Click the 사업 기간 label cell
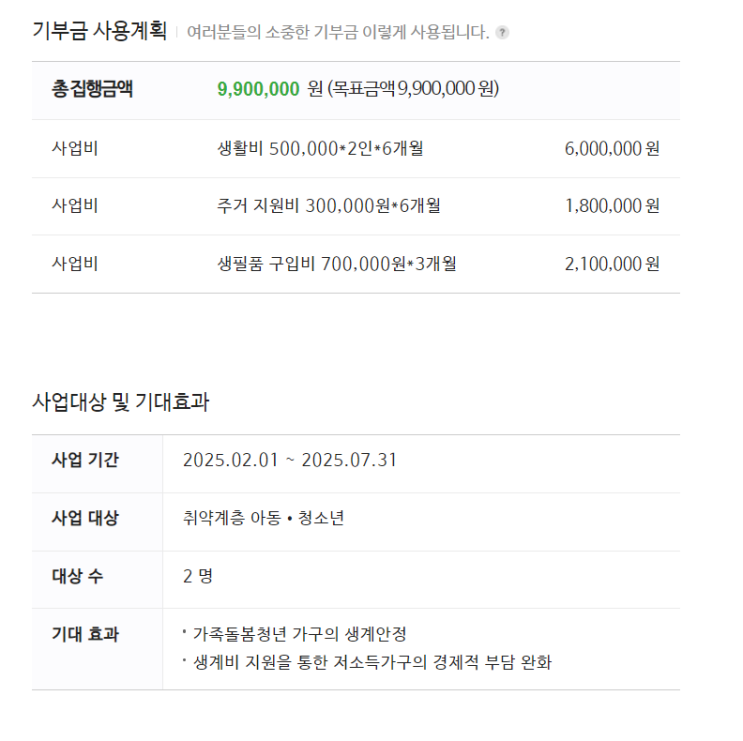The image size is (743, 741). pyautogui.click(x=97, y=464)
